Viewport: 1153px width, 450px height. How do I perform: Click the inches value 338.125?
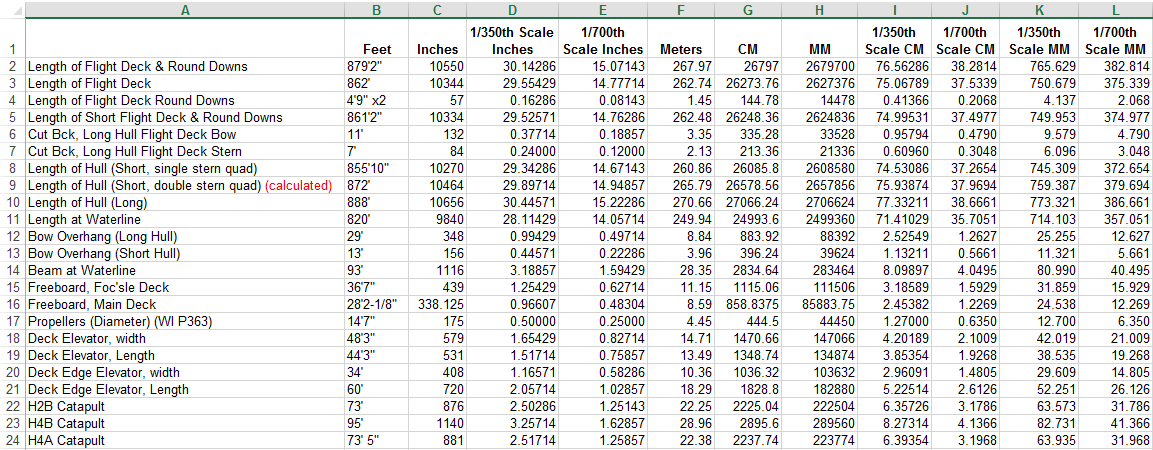(439, 304)
